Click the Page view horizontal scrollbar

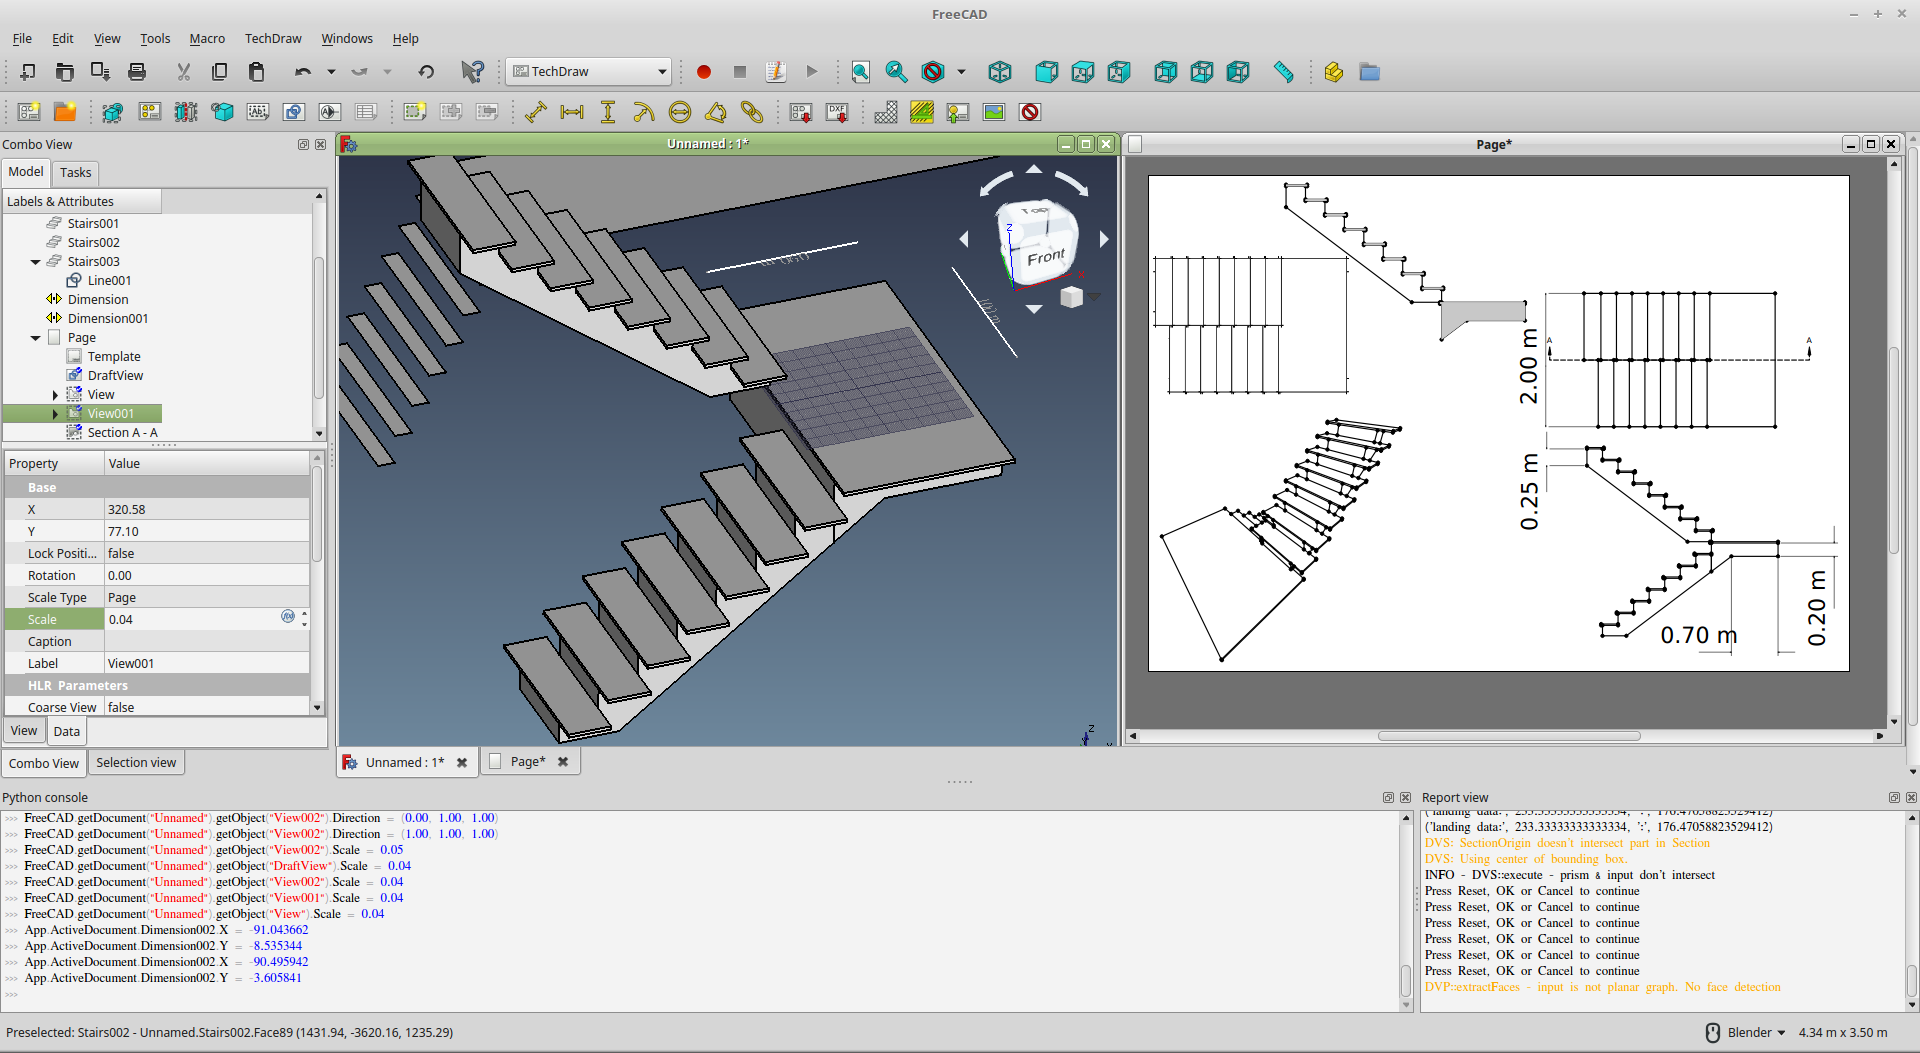click(1508, 736)
